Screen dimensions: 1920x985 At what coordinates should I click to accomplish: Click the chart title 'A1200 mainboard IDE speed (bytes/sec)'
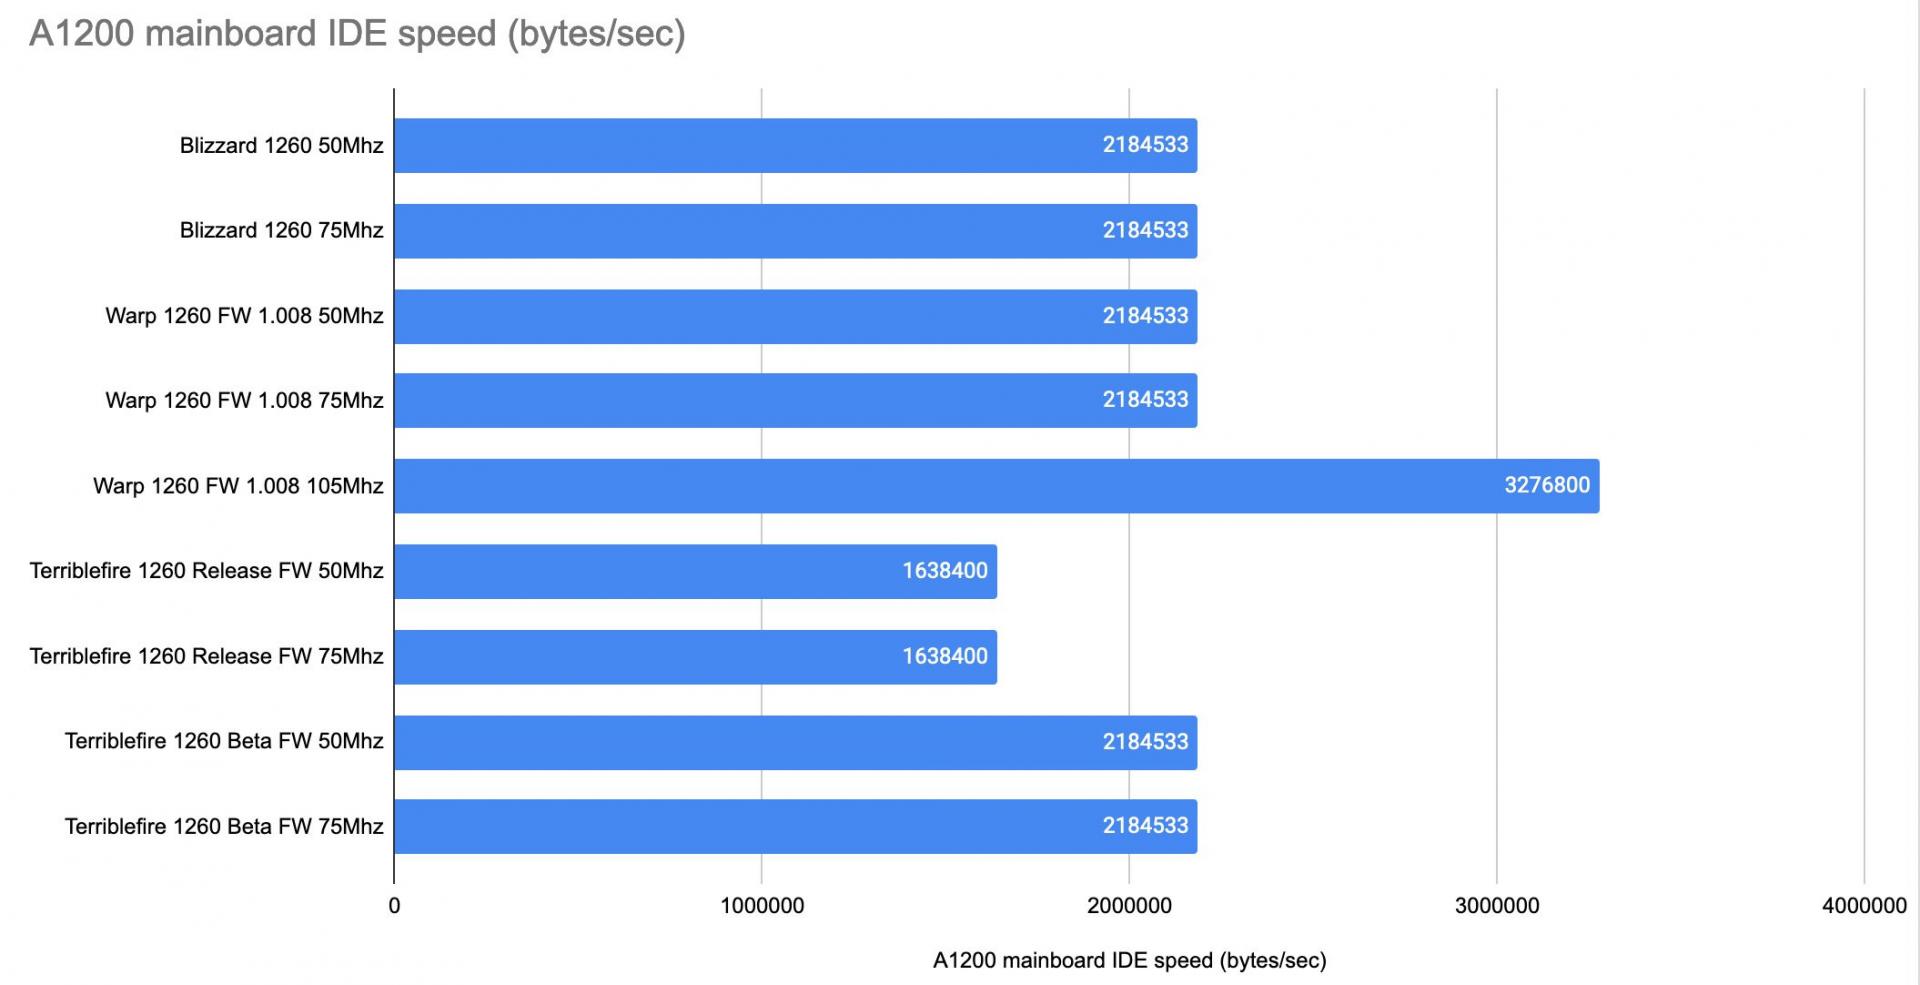[x=357, y=34]
